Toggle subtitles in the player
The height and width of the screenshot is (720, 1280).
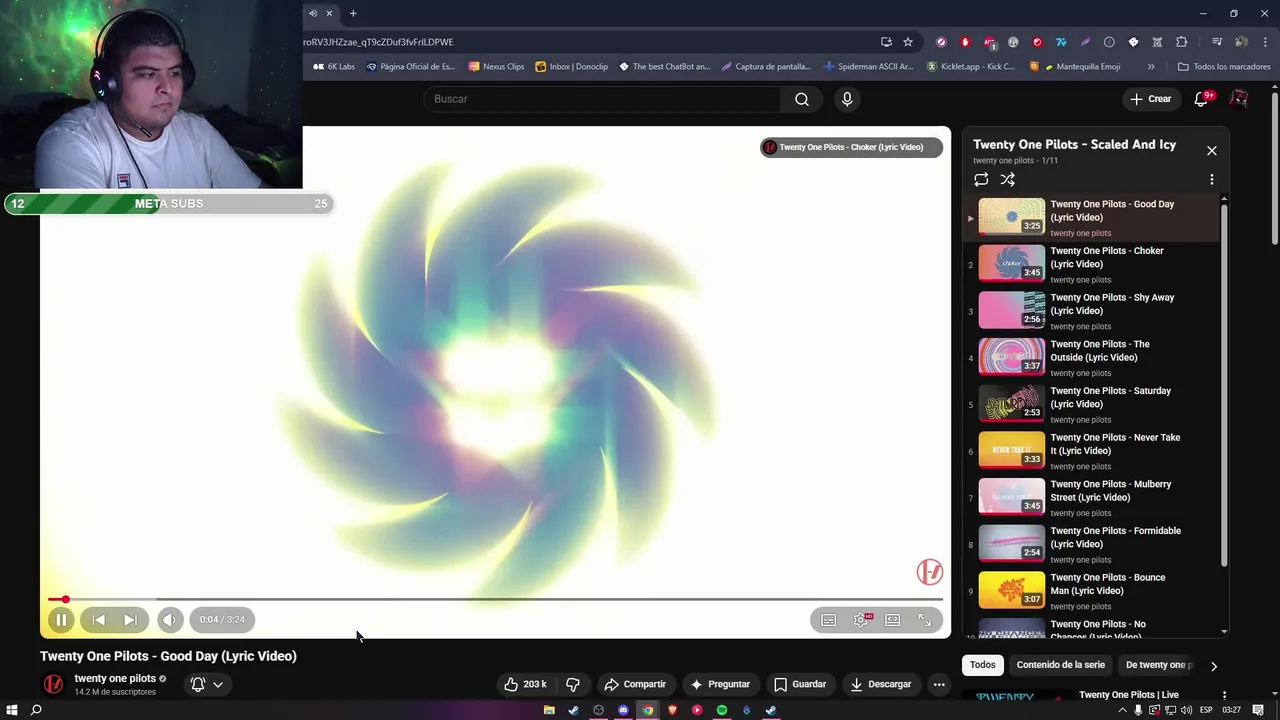(x=828, y=620)
